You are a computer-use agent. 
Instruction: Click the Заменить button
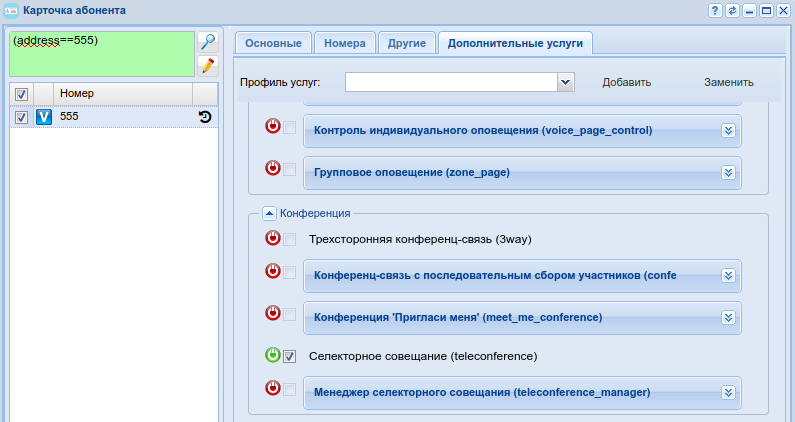click(x=729, y=82)
